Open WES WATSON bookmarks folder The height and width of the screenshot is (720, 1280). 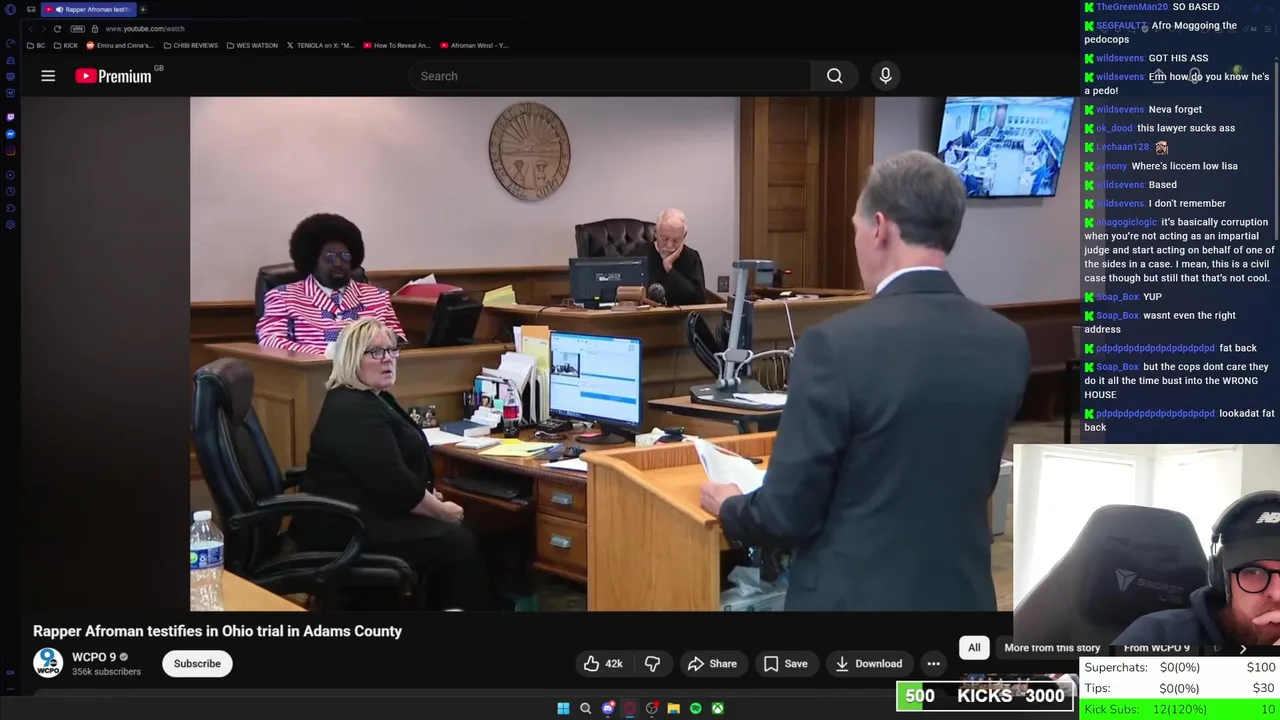(x=252, y=45)
